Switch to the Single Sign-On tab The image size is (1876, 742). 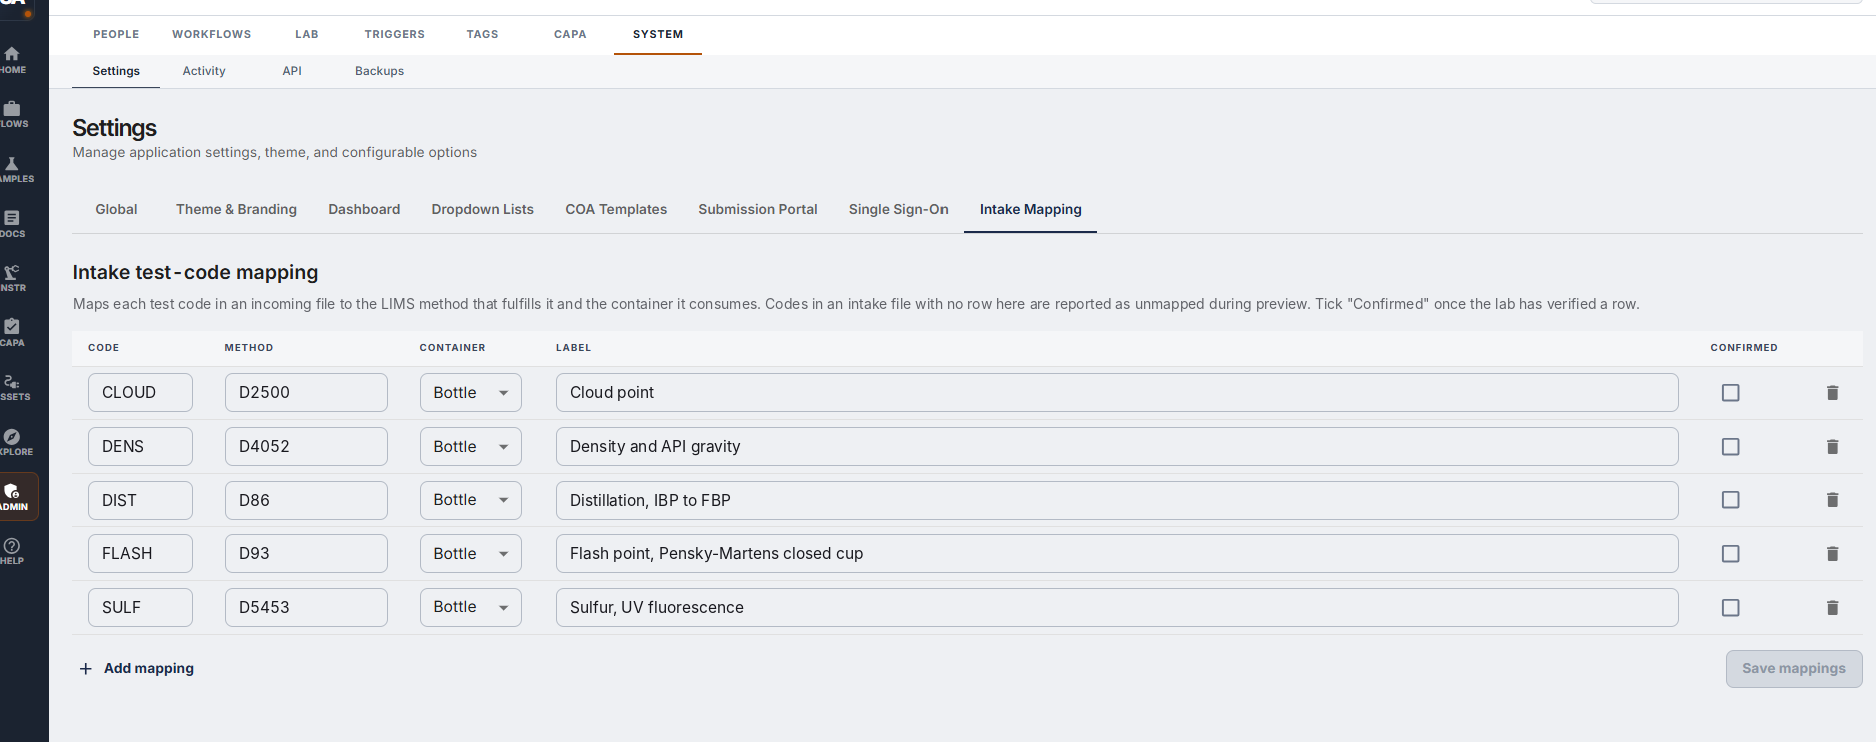pos(898,209)
